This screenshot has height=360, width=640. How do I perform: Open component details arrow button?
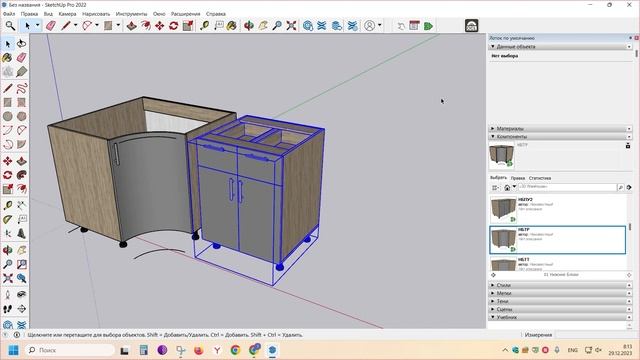[629, 187]
